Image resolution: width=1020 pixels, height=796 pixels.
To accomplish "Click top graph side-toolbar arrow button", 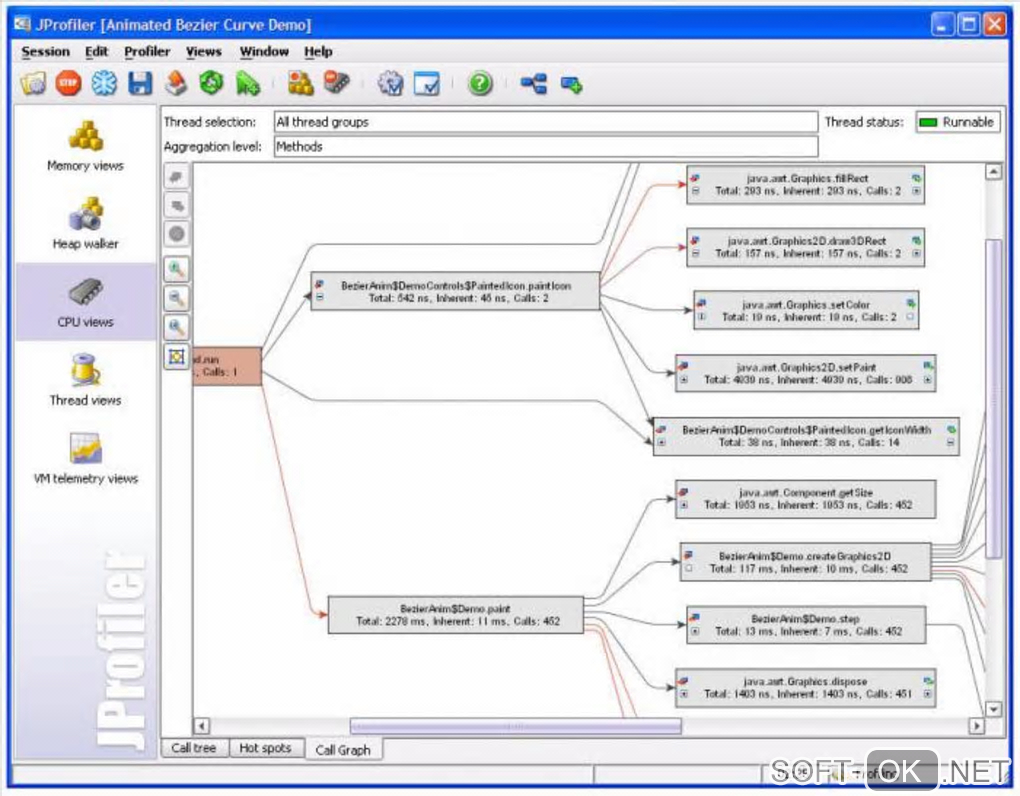I will click(x=176, y=177).
